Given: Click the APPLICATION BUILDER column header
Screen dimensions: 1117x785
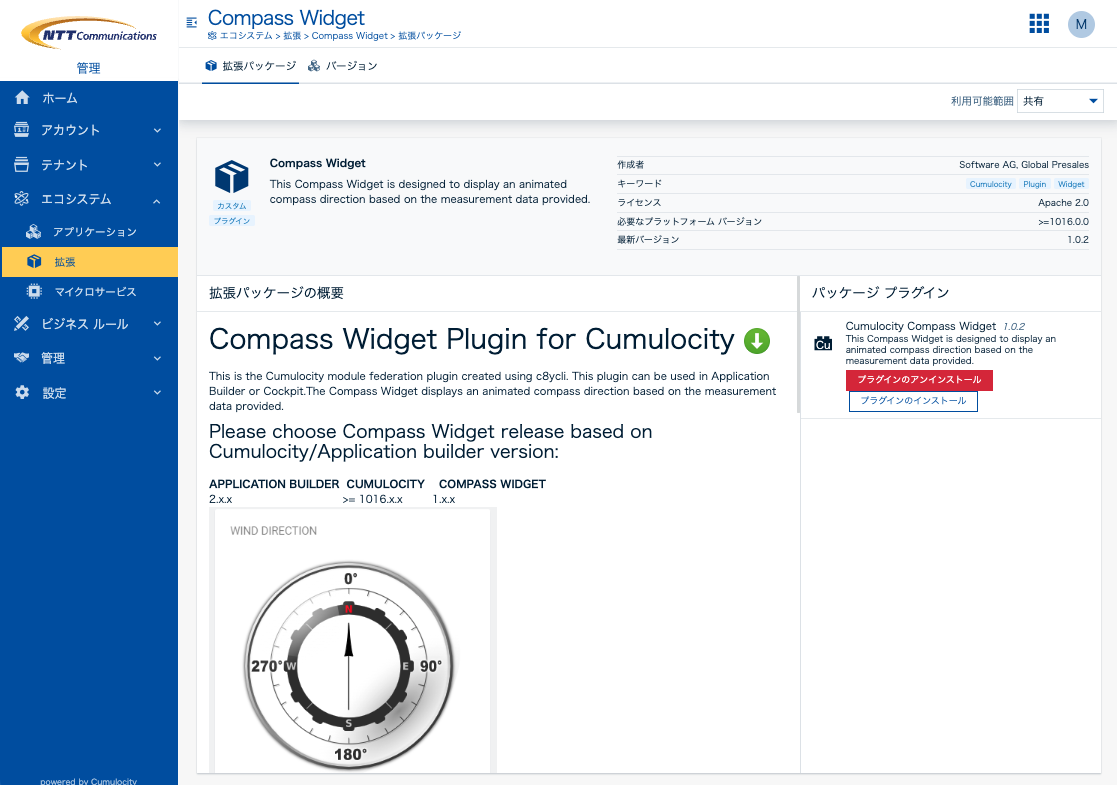Looking at the screenshot, I should pos(274,484).
